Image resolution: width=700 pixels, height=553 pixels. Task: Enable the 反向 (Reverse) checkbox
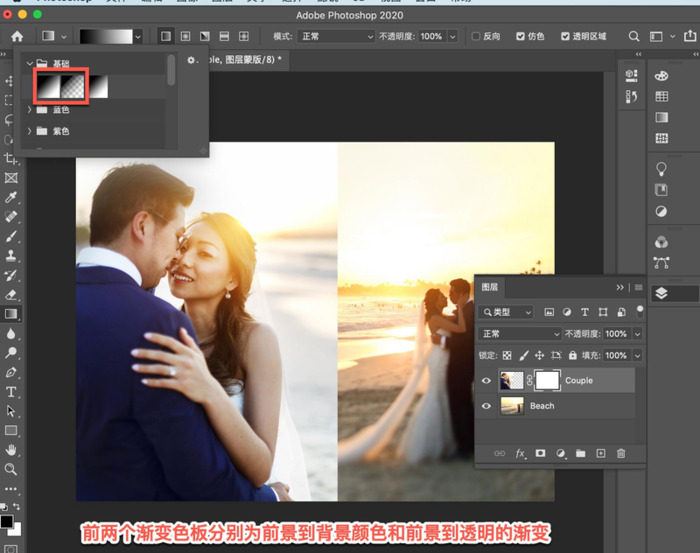[476, 36]
